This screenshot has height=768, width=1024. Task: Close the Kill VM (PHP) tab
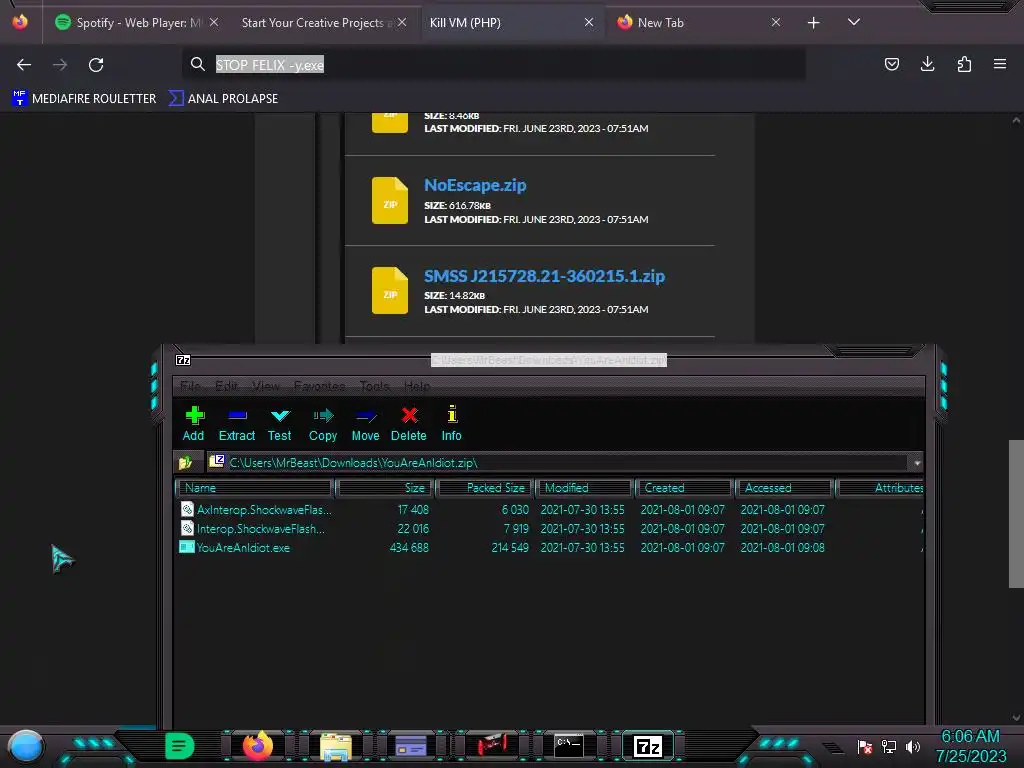[x=588, y=22]
